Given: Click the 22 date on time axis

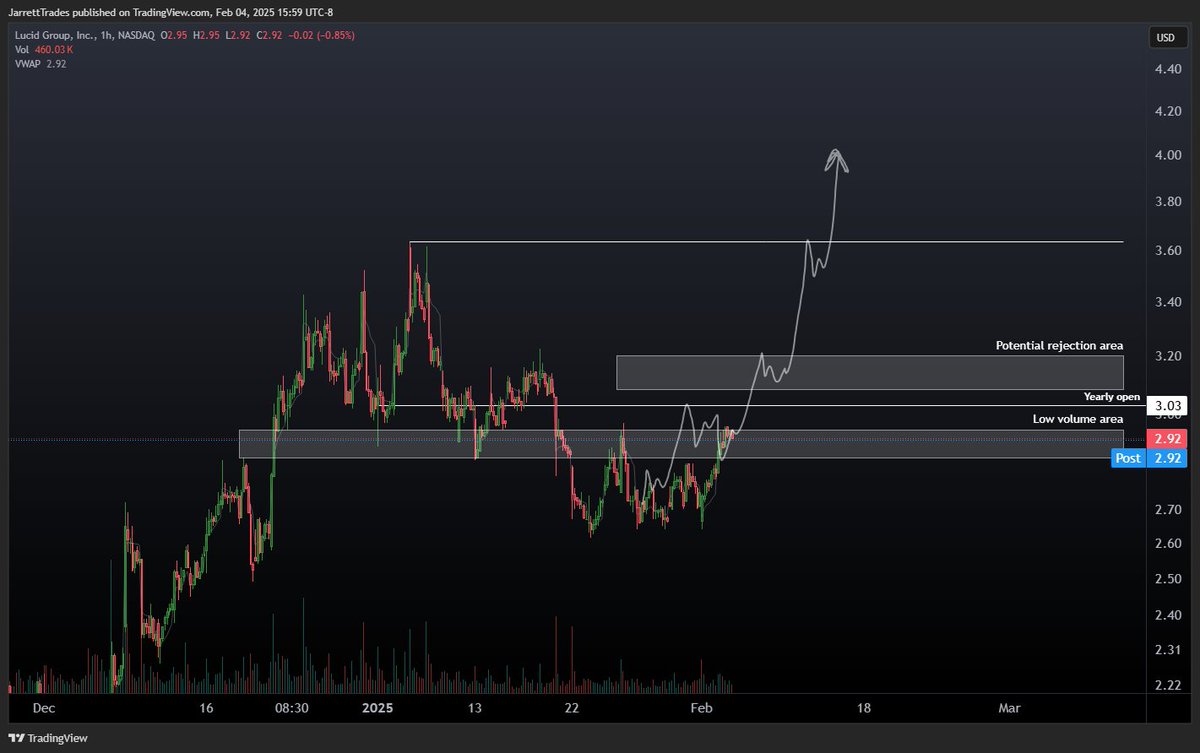Looking at the screenshot, I should 571,708.
